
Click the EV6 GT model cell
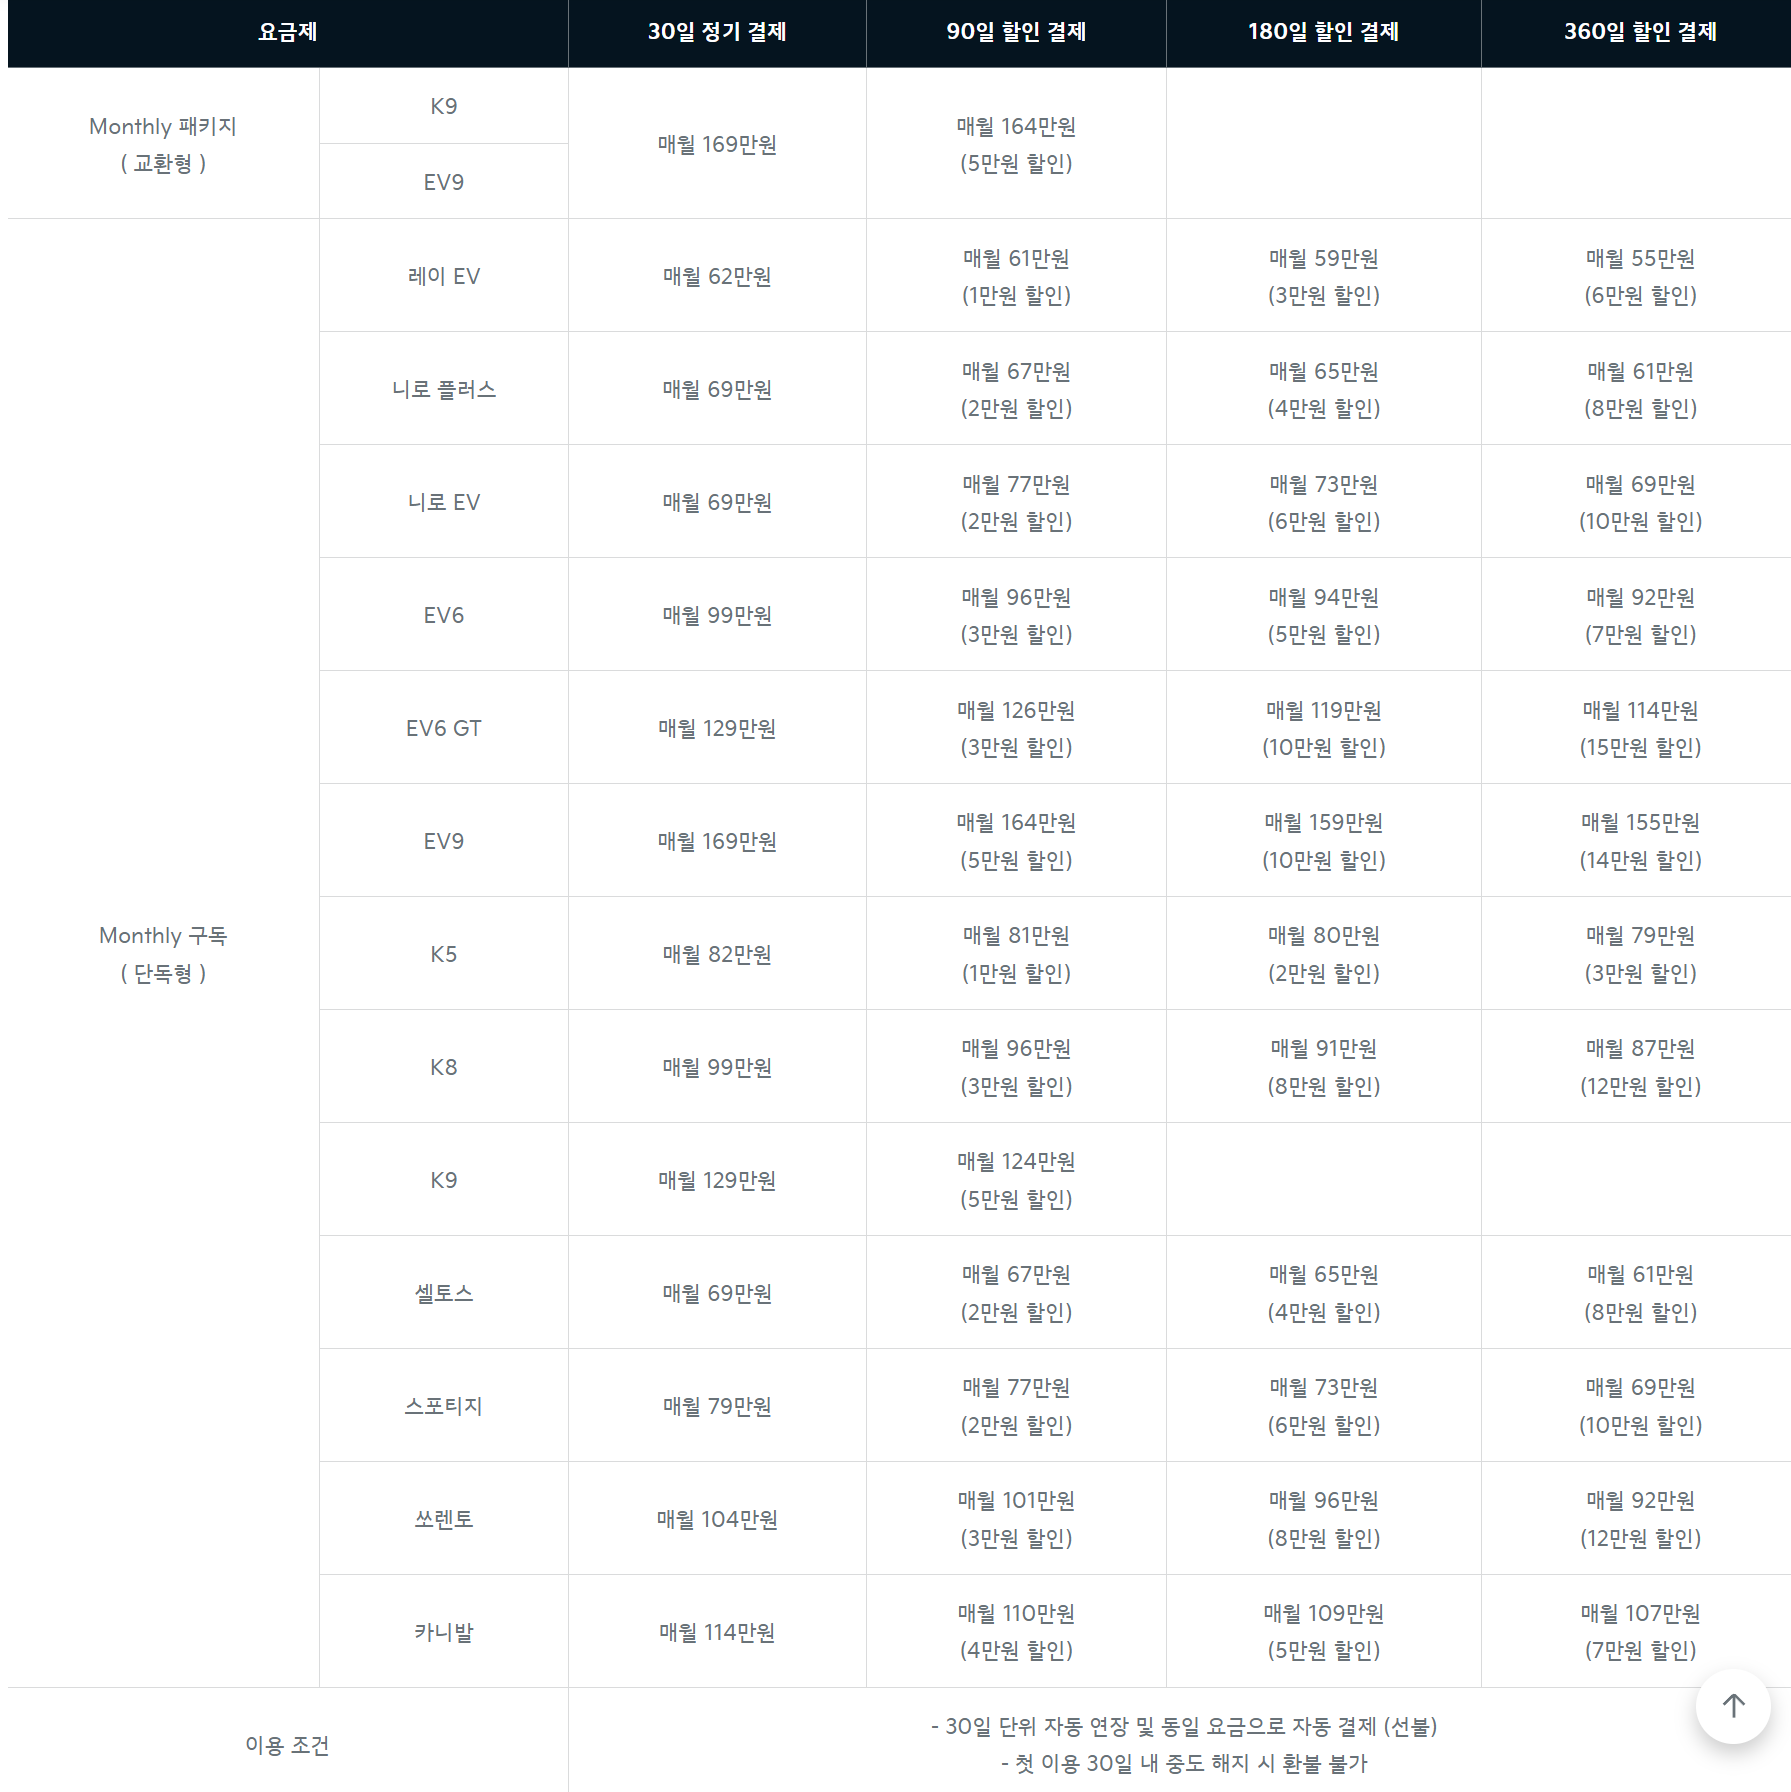coord(444,728)
